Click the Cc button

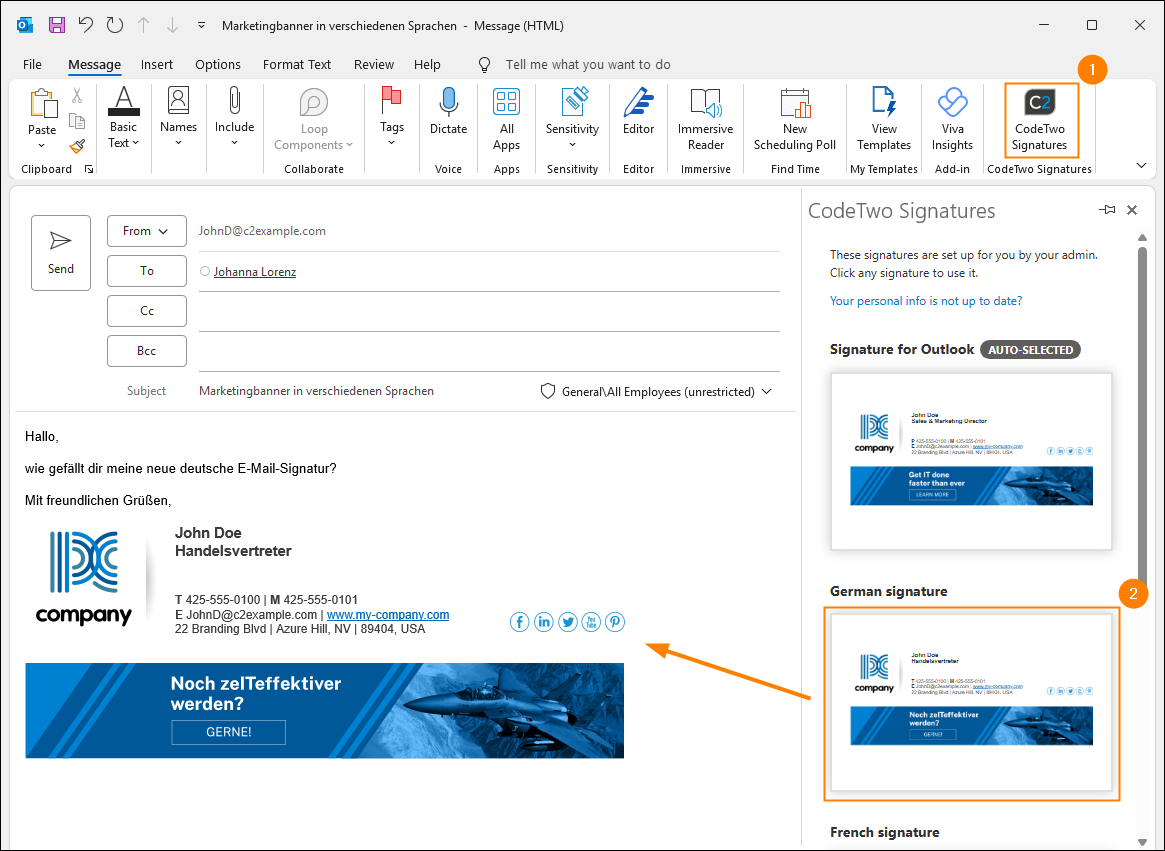point(146,311)
